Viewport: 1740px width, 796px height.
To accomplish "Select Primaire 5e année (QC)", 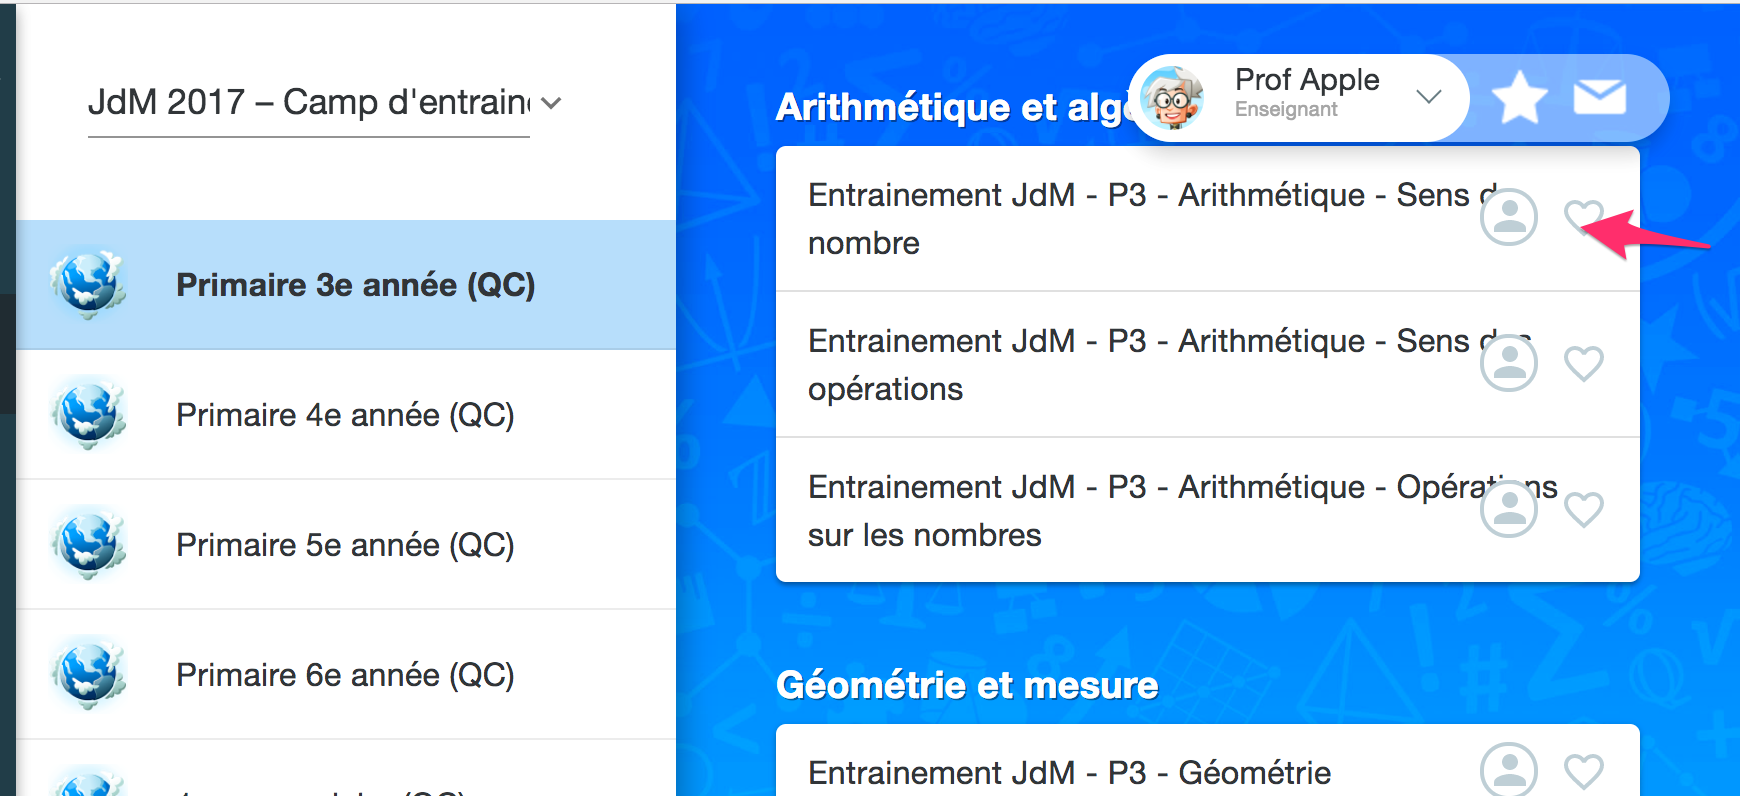I will 345,545.
